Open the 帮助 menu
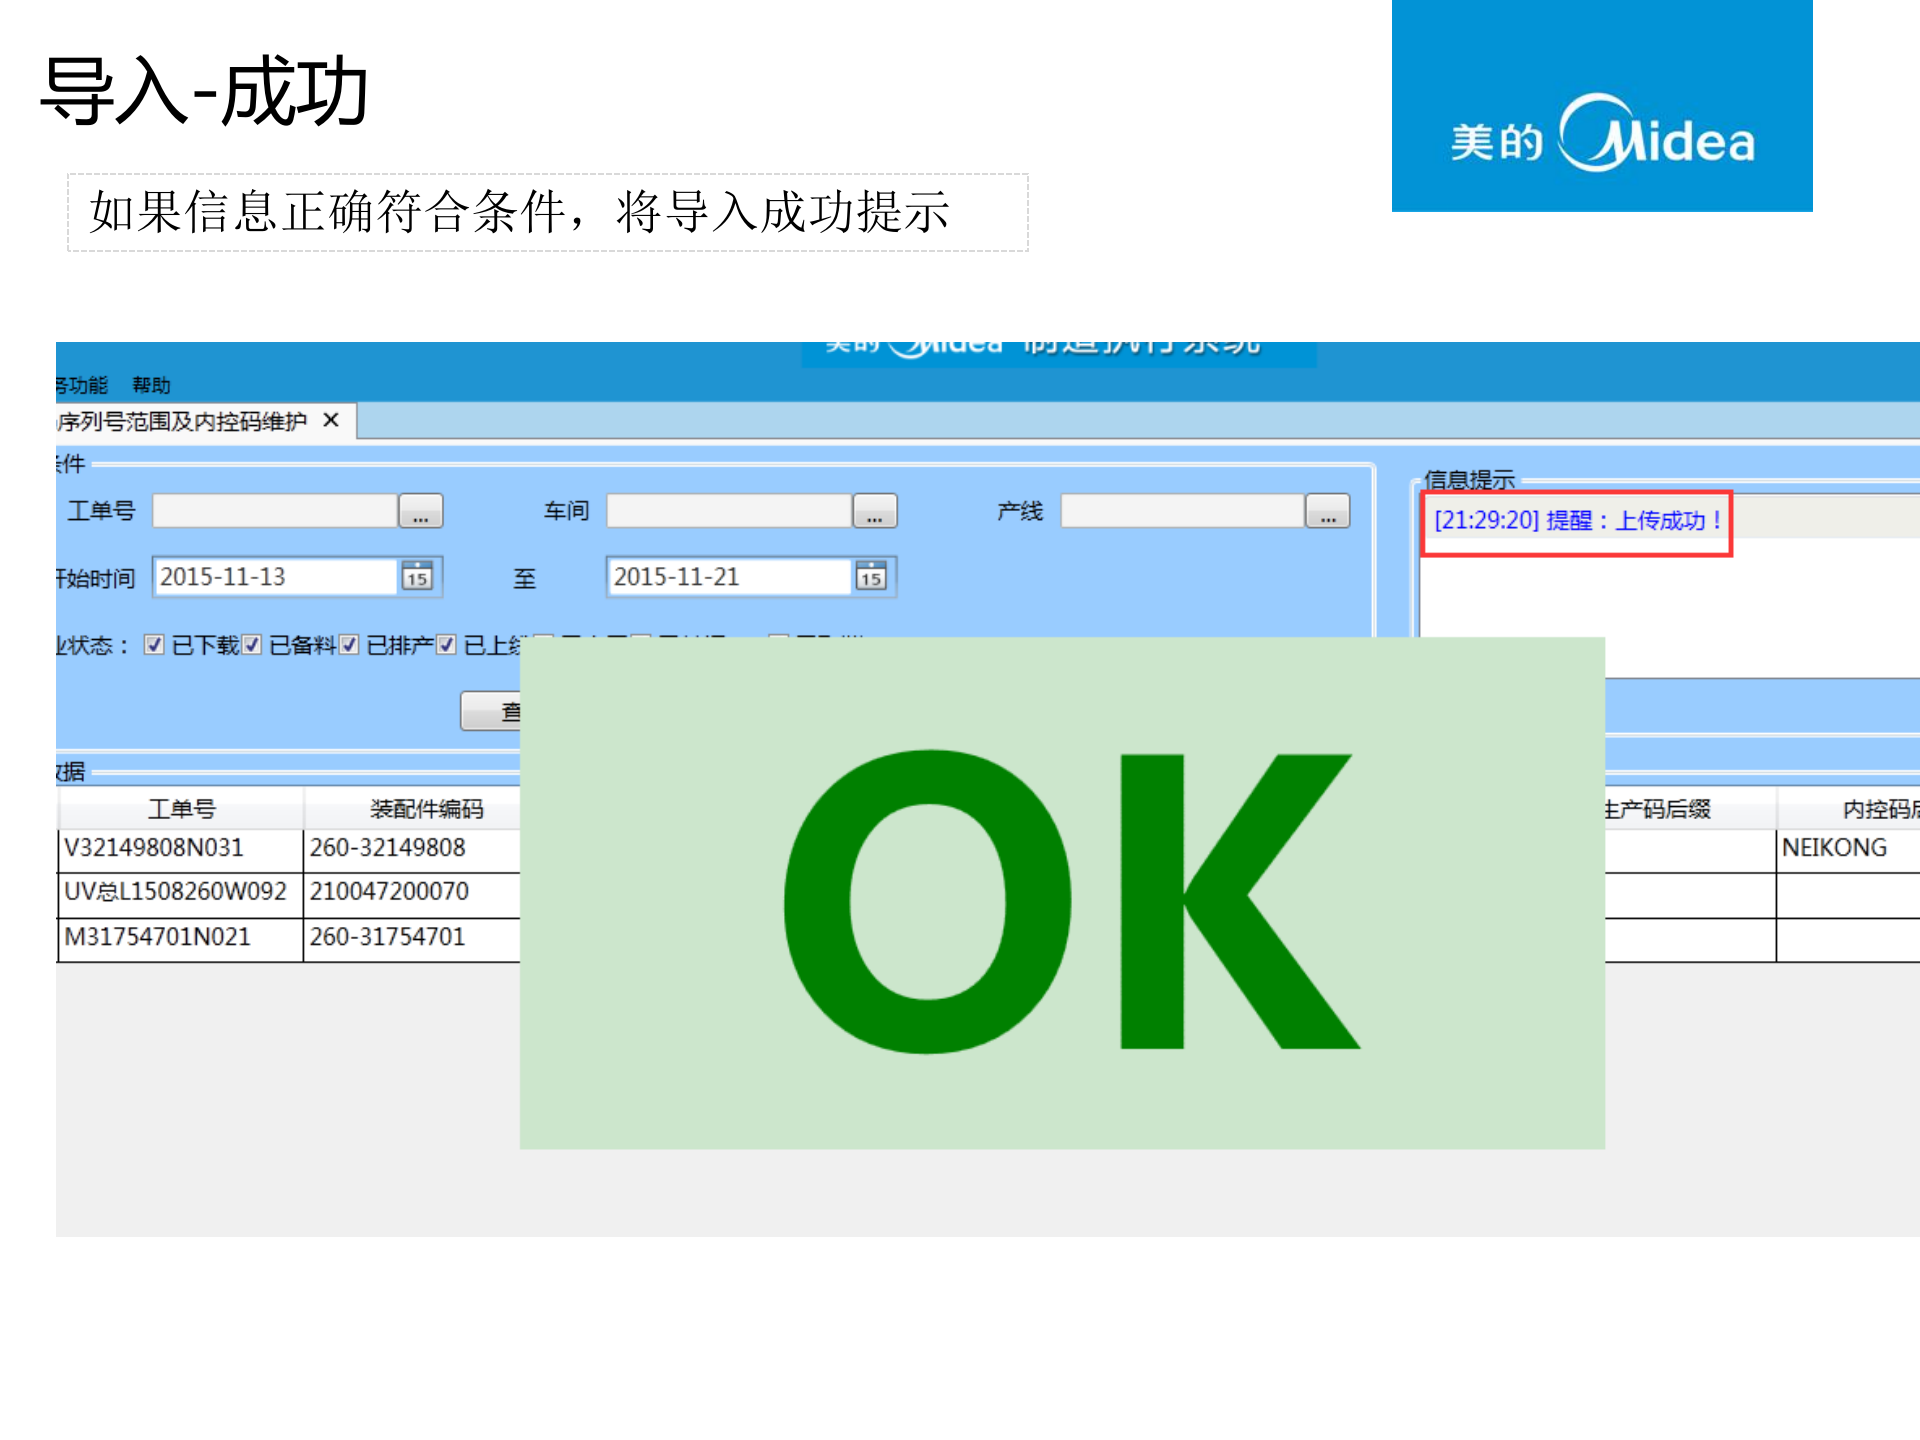Screen dimensions: 1920x1440 pos(150,385)
